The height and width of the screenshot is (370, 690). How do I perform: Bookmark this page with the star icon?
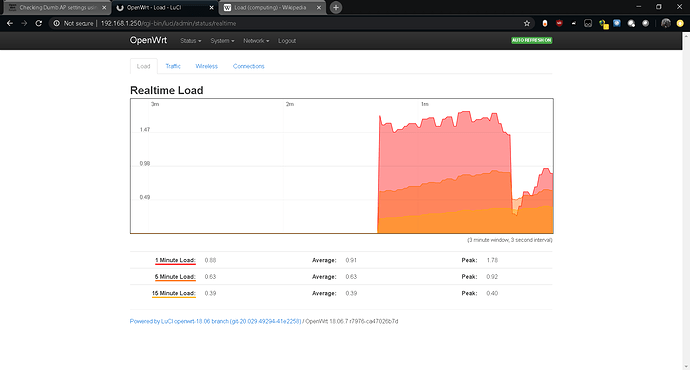(x=527, y=23)
